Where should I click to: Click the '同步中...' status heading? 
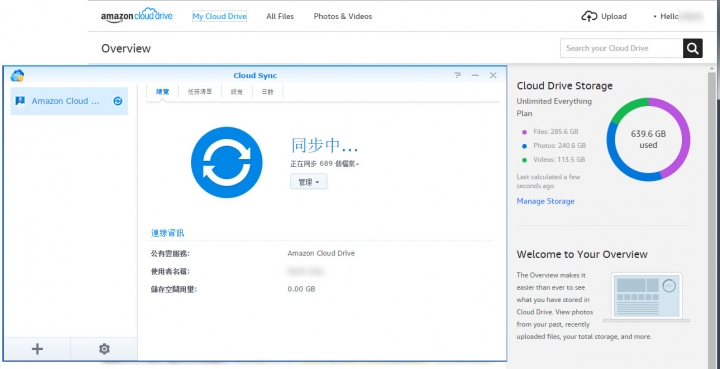(x=324, y=145)
